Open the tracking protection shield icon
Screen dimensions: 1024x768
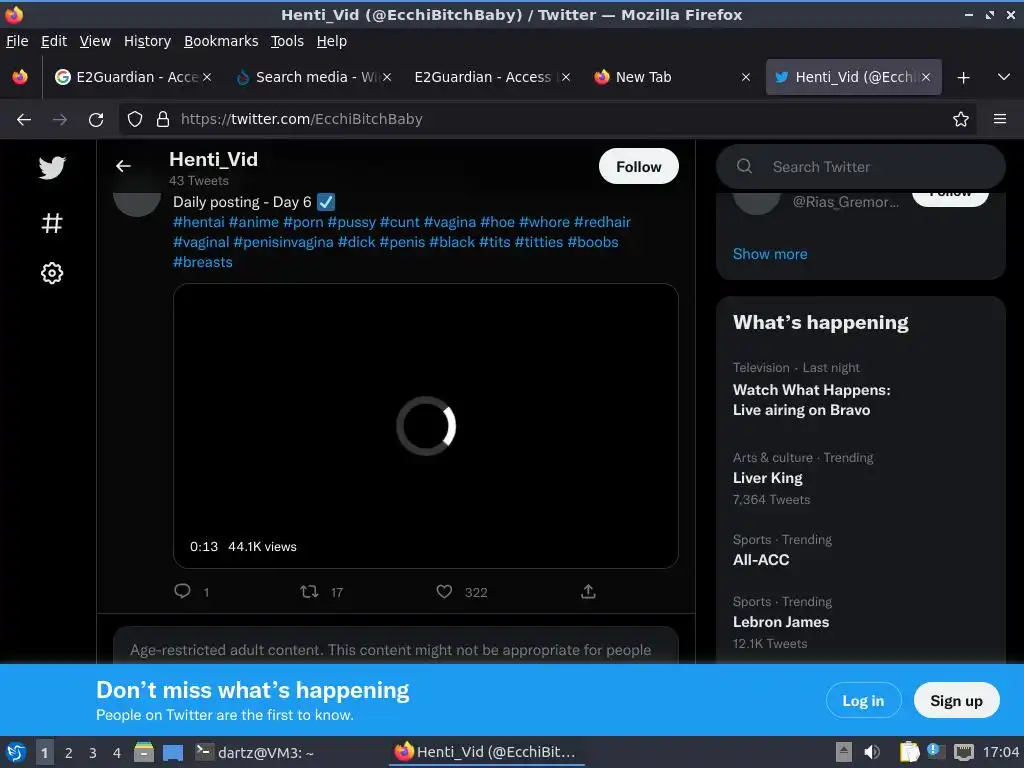[135, 119]
